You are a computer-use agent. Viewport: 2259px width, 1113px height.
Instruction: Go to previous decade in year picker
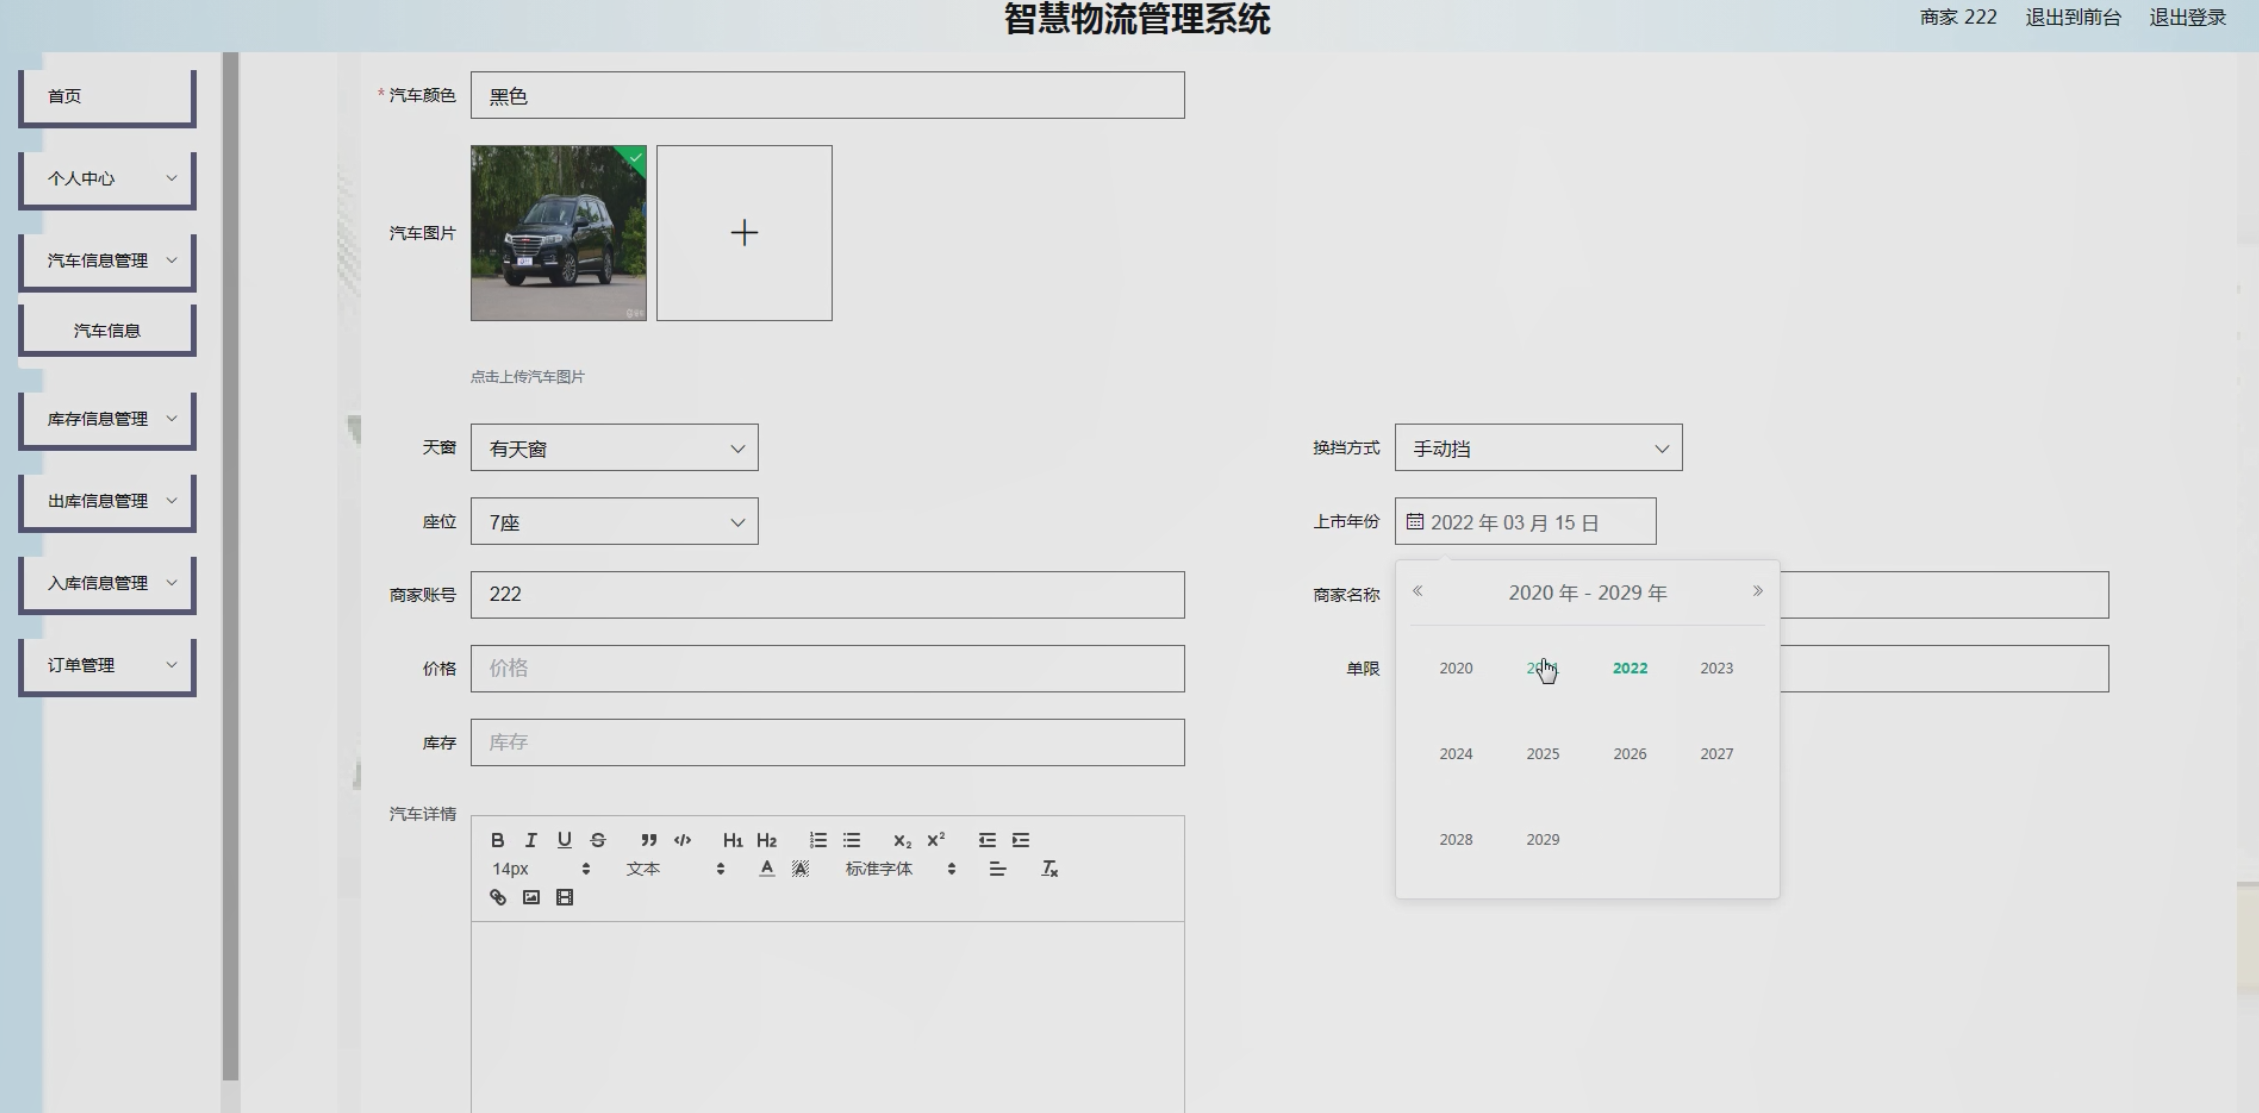tap(1417, 591)
